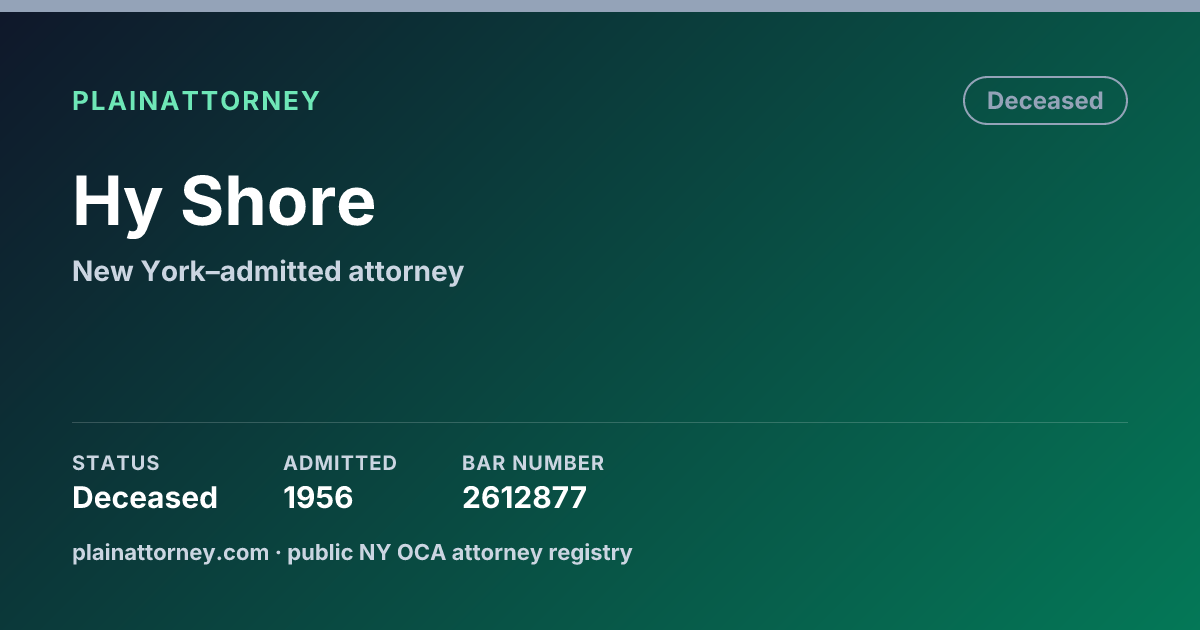This screenshot has height=630, width=1200.
Task: Open the plainattorney.com footer link
Action: click(170, 552)
